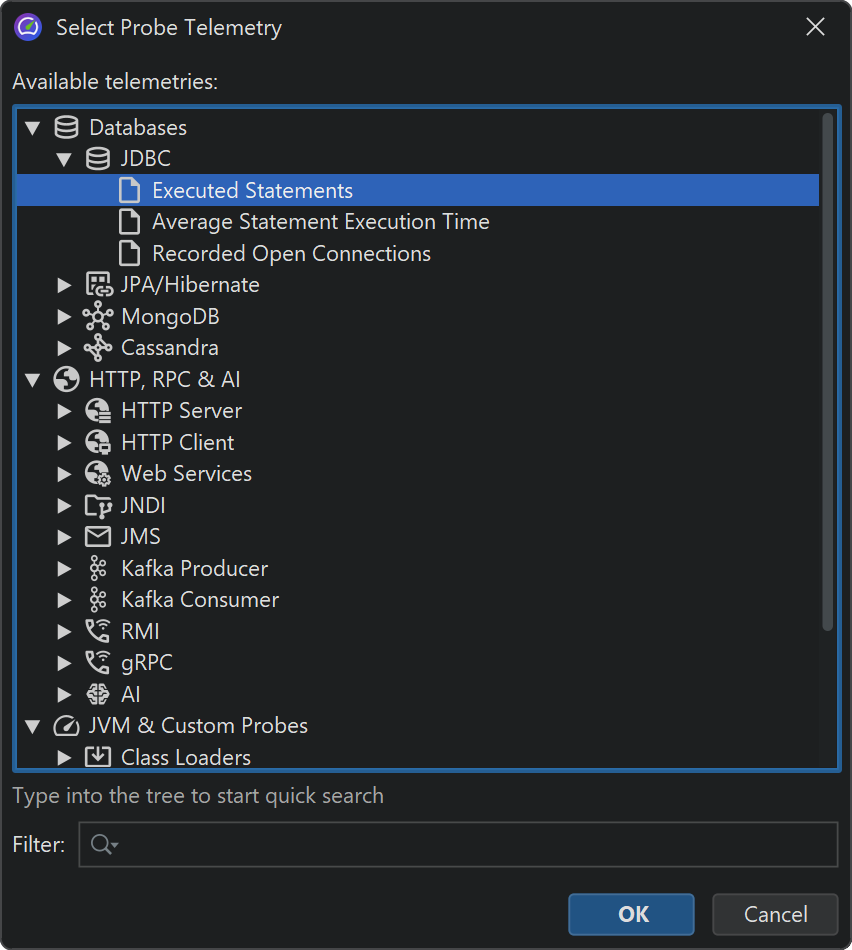
Task: Click the Cassandra node icon
Action: pos(98,348)
